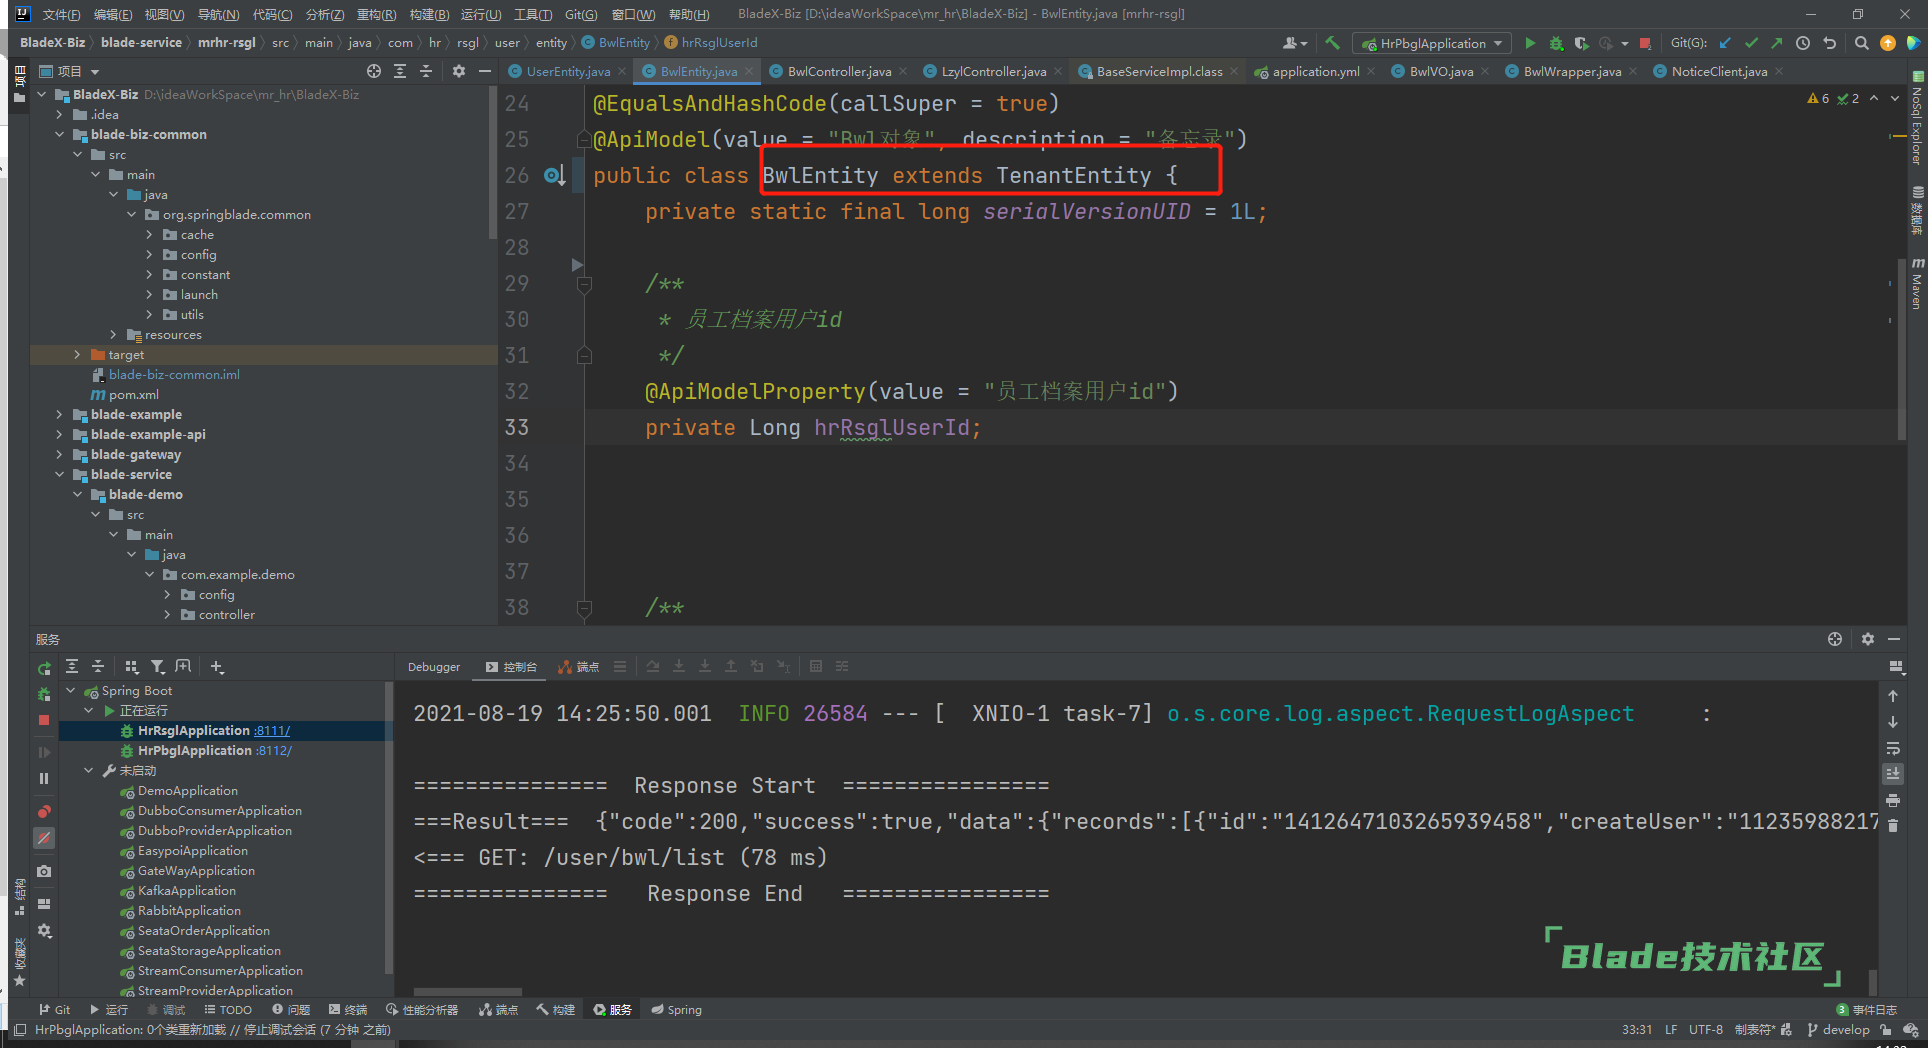Stop the service using the red stop square in Services

click(44, 720)
